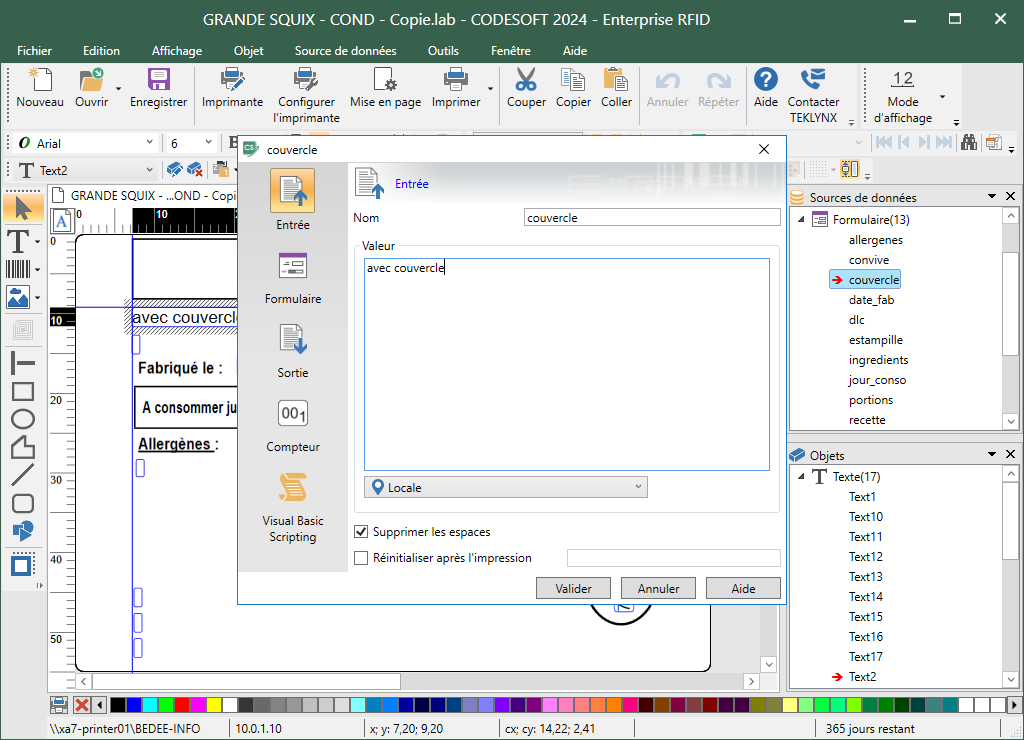Image resolution: width=1024 pixels, height=740 pixels.
Task: Open the Sortie data source type
Action: [292, 340]
